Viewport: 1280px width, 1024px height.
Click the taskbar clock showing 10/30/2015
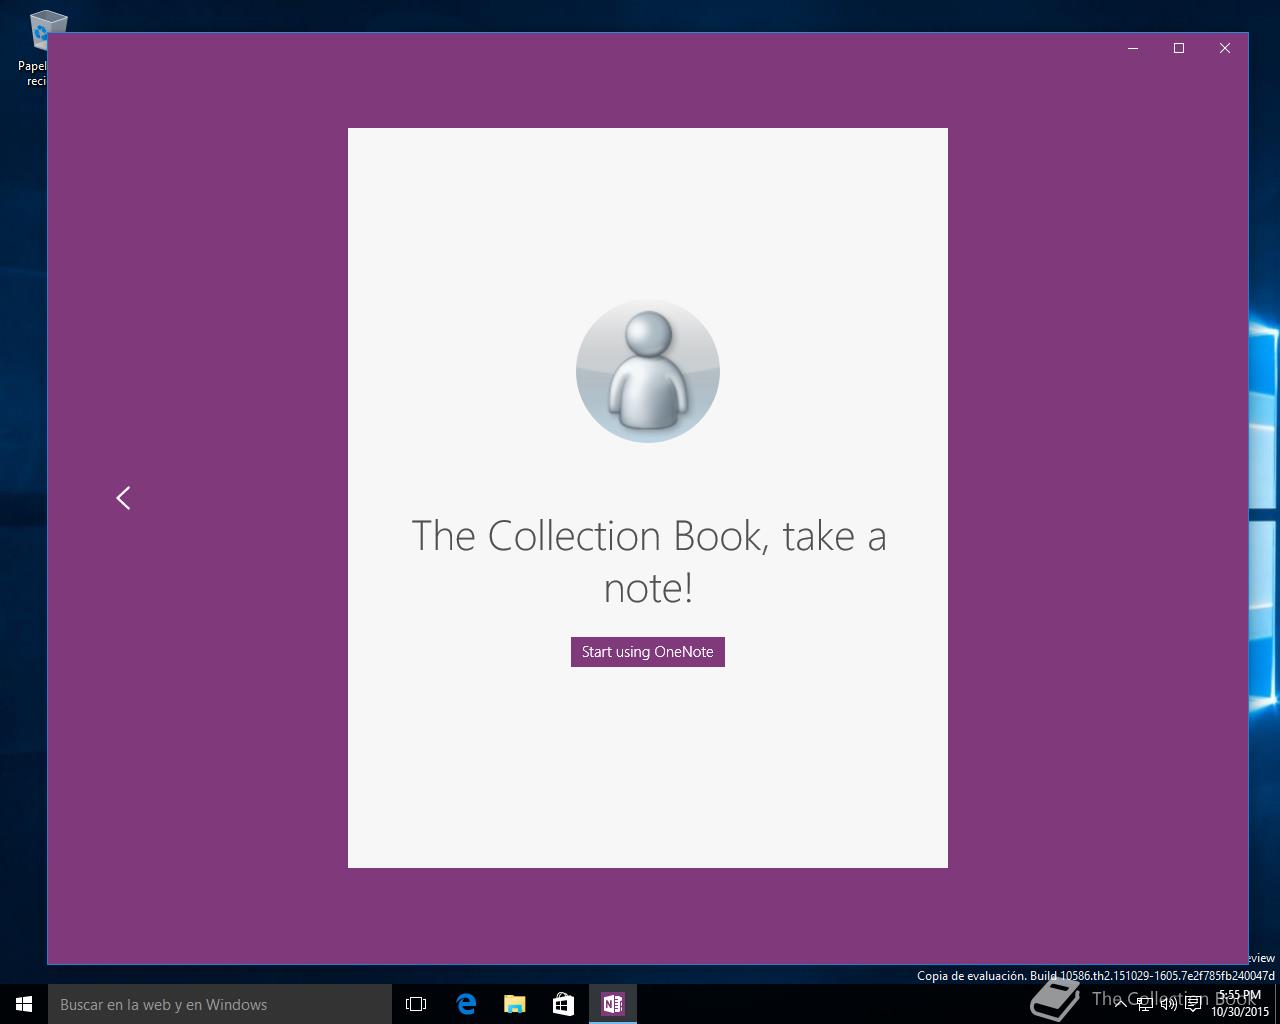click(x=1240, y=1004)
